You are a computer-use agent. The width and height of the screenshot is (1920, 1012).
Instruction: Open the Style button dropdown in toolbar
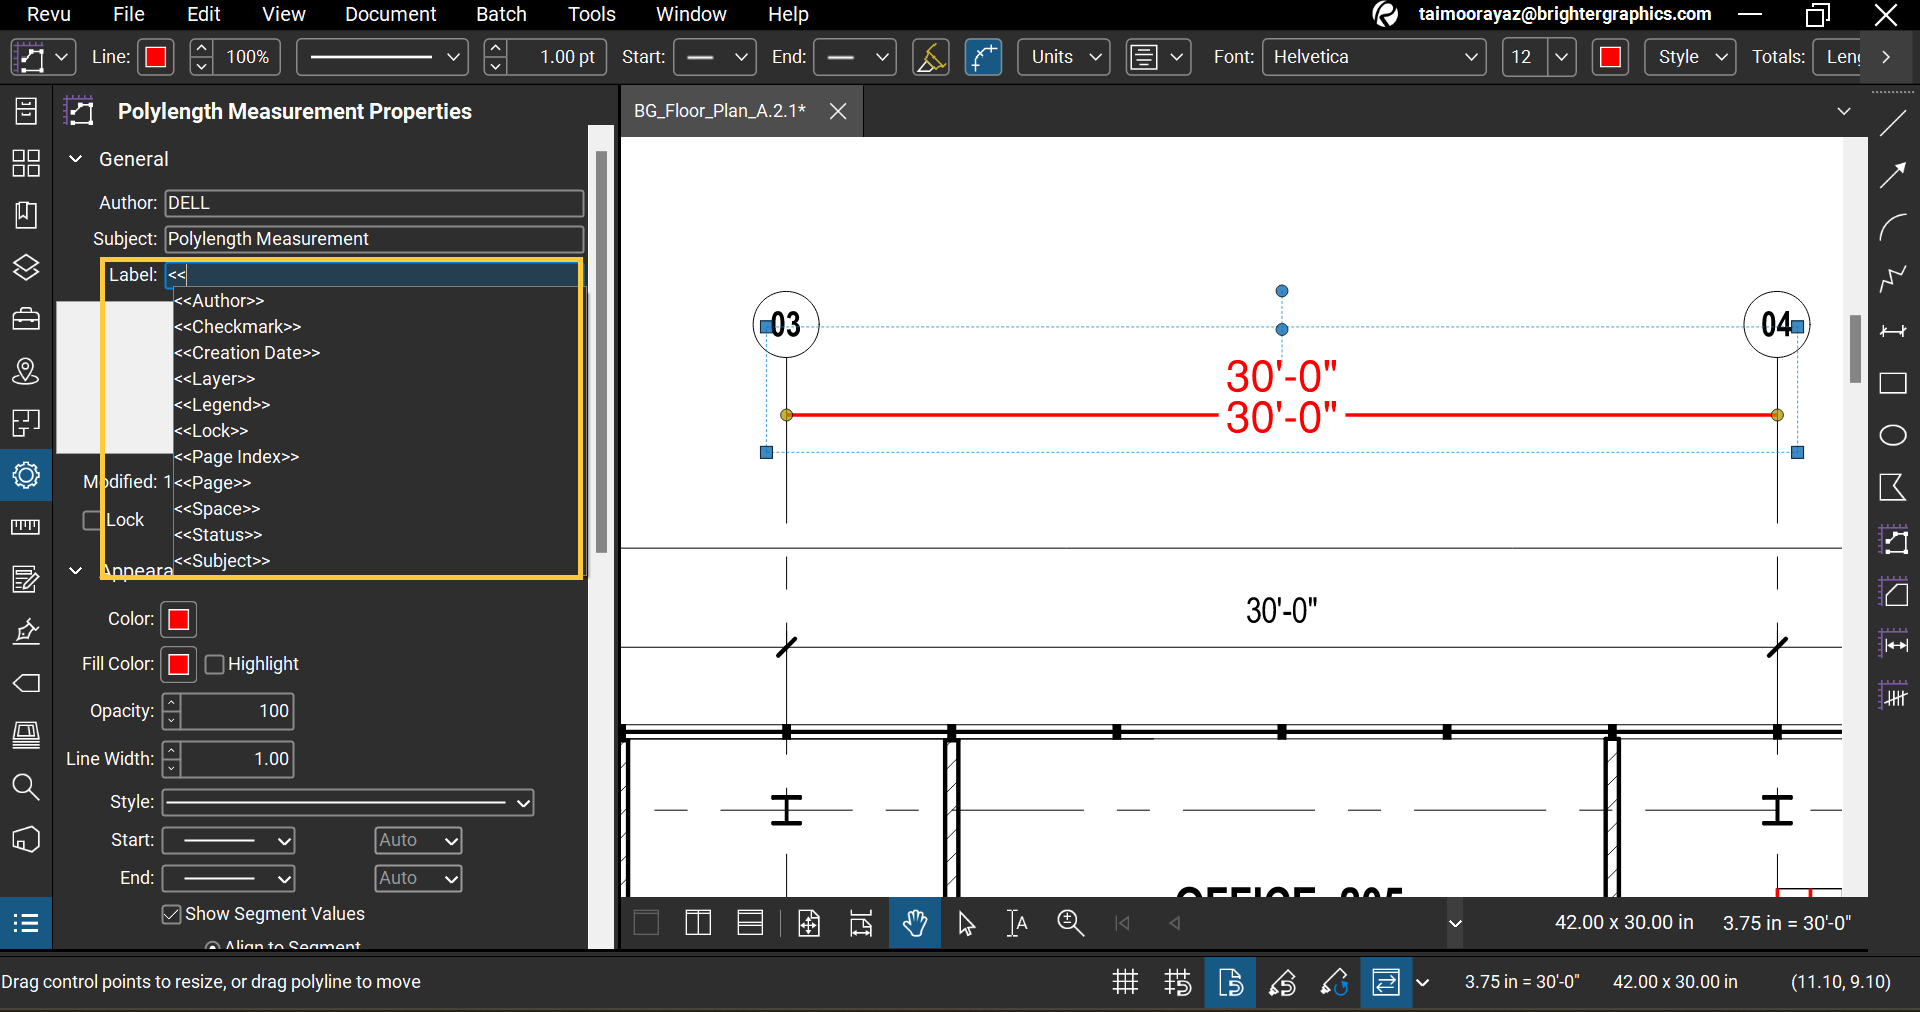pyautogui.click(x=1690, y=57)
